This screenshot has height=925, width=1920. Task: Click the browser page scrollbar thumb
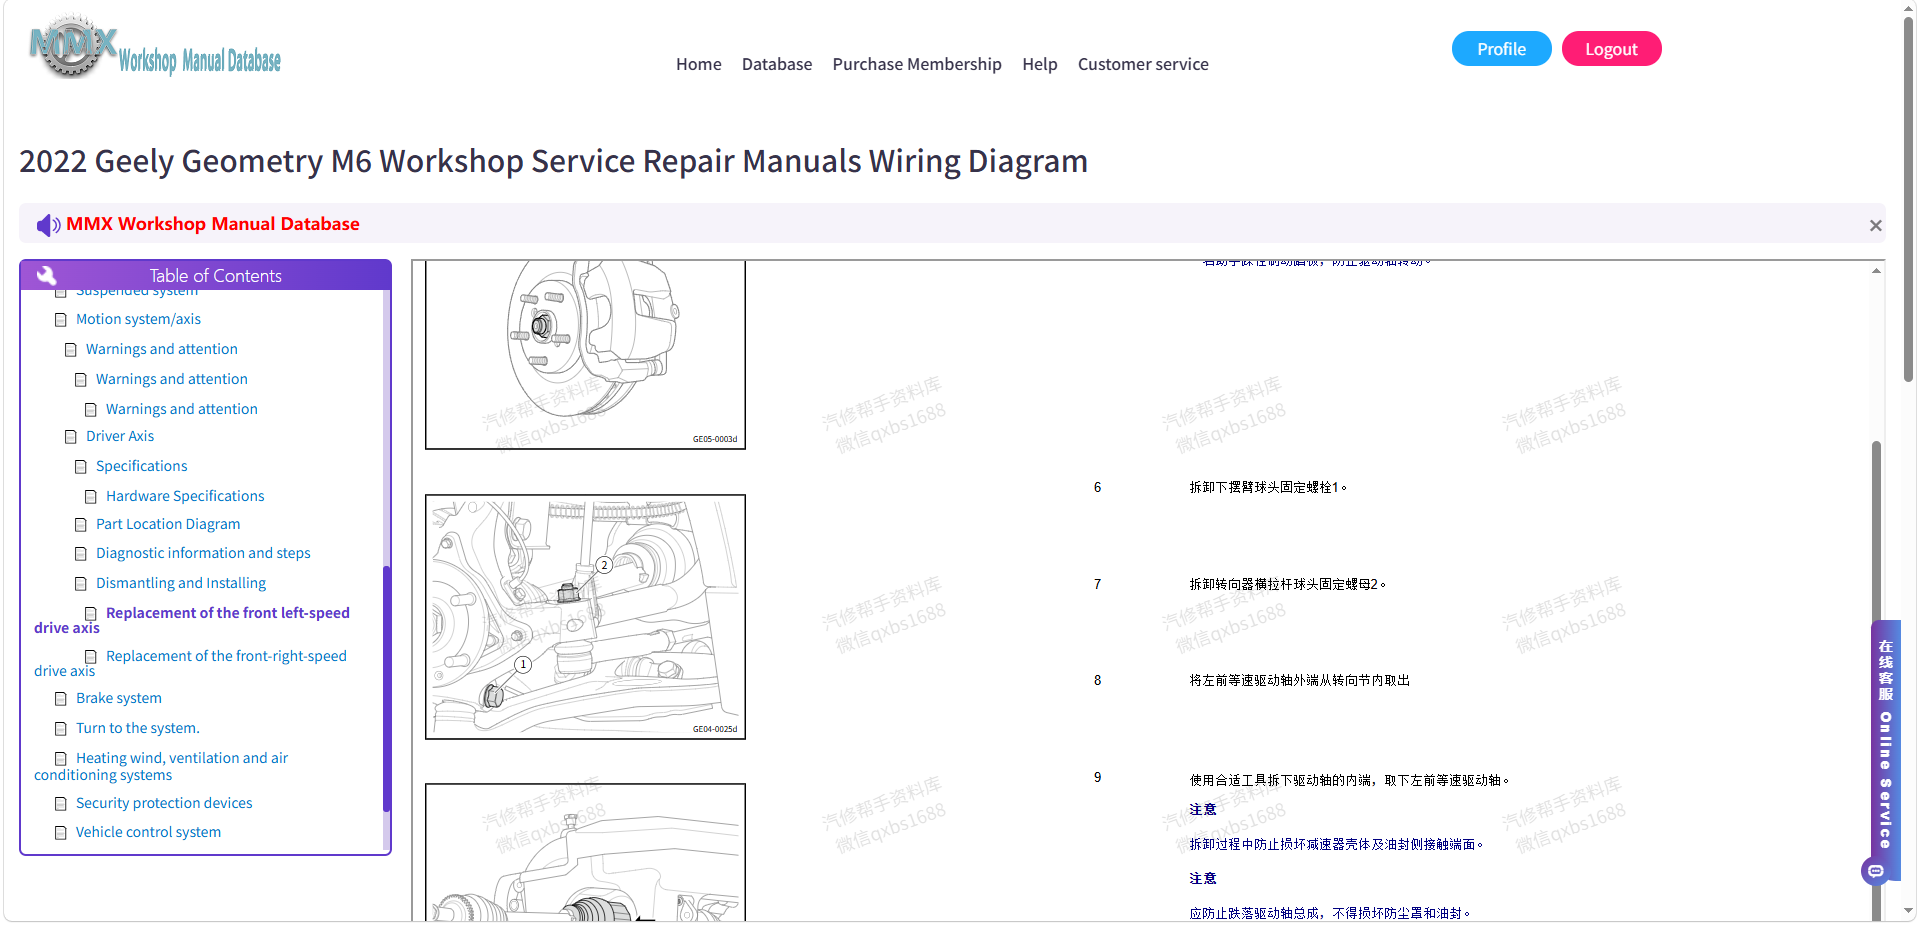(1908, 200)
